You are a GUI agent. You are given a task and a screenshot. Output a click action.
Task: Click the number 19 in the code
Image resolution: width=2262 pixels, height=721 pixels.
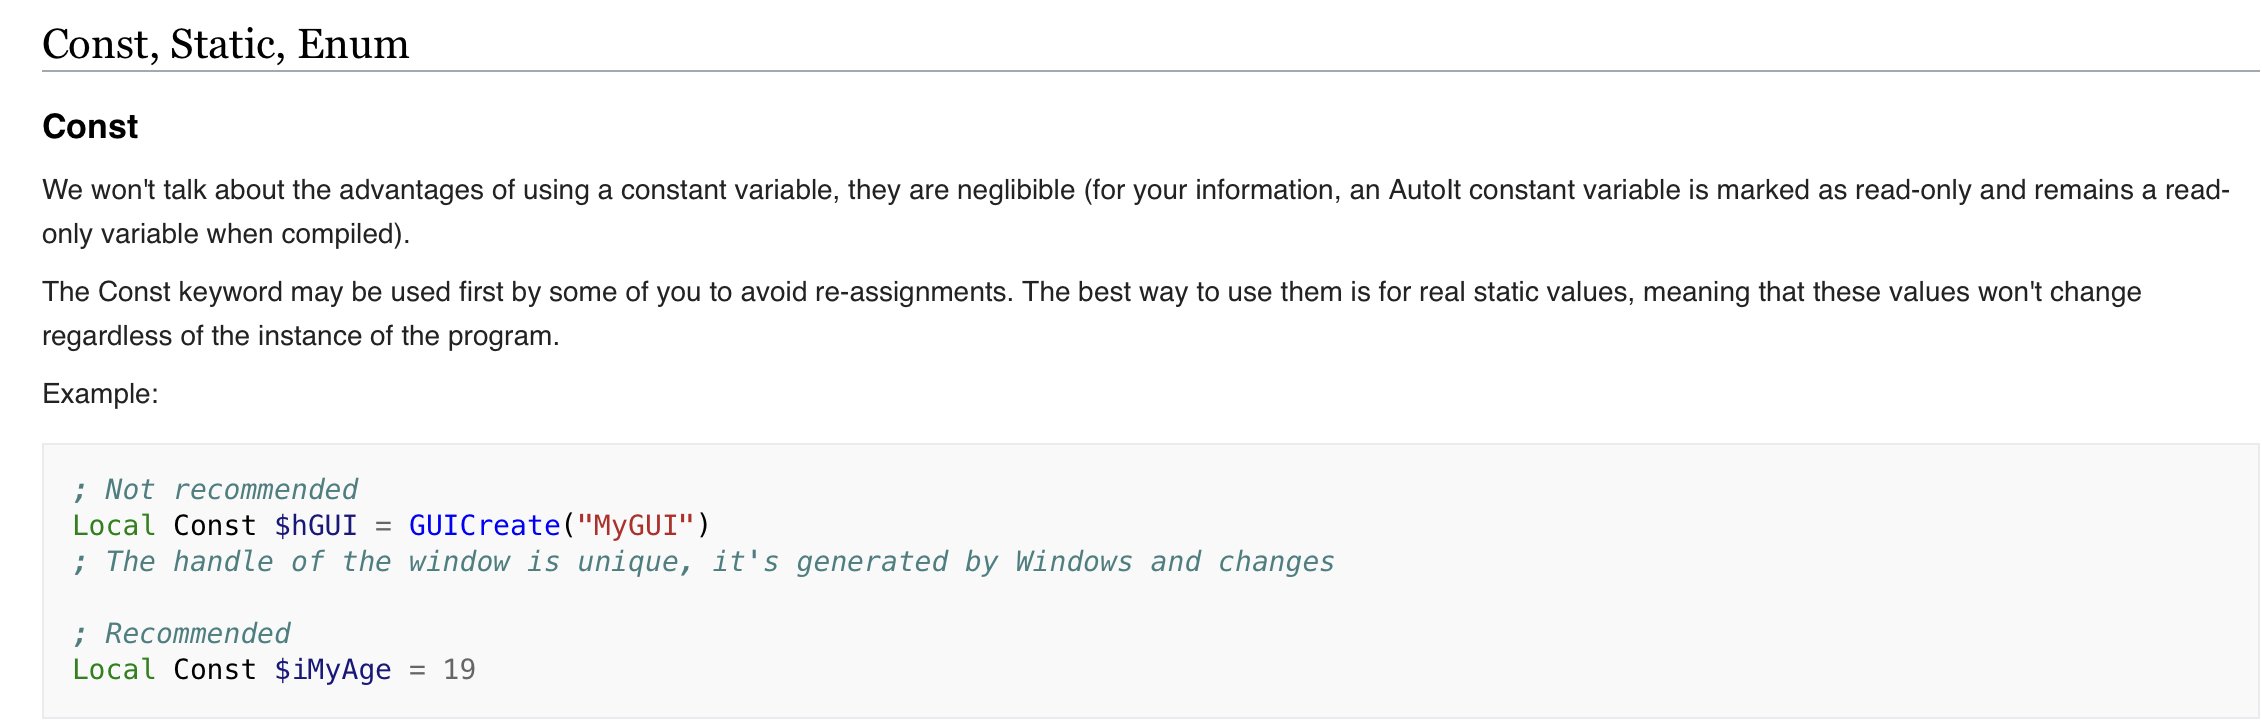point(459,670)
